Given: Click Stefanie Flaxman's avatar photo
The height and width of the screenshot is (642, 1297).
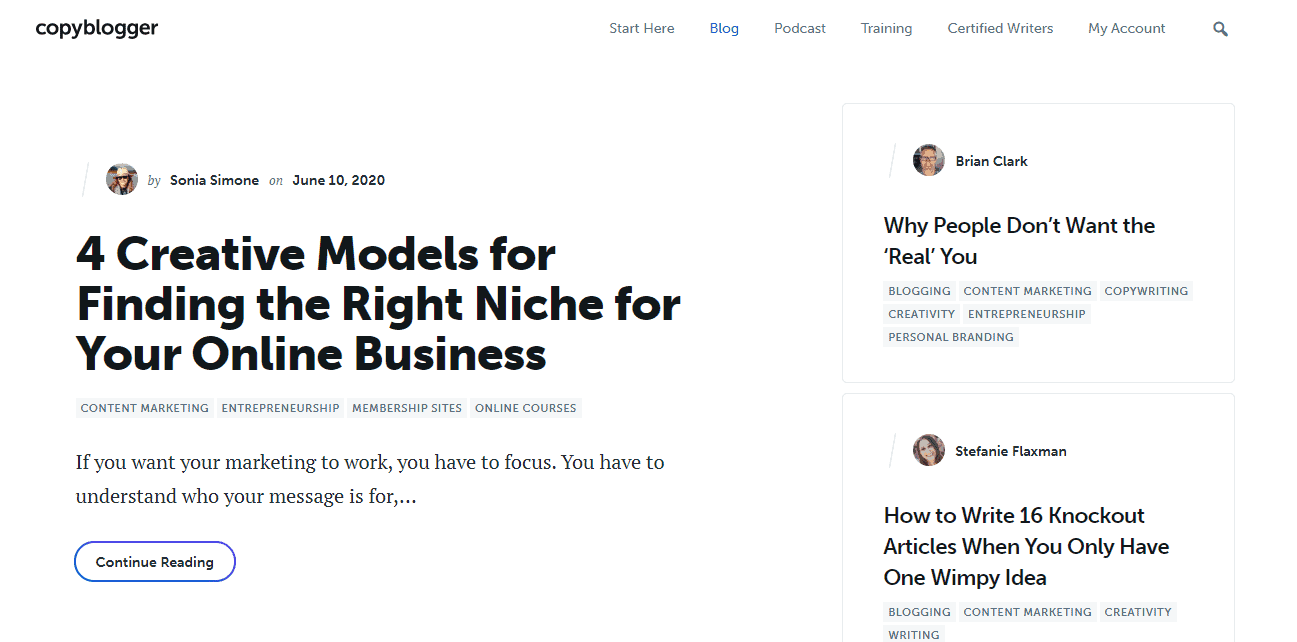Looking at the screenshot, I should coord(928,450).
